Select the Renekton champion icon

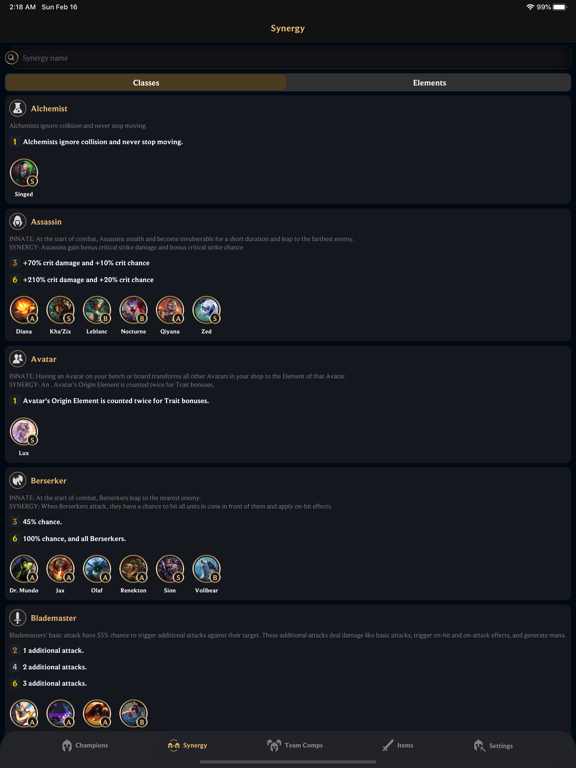click(133, 569)
